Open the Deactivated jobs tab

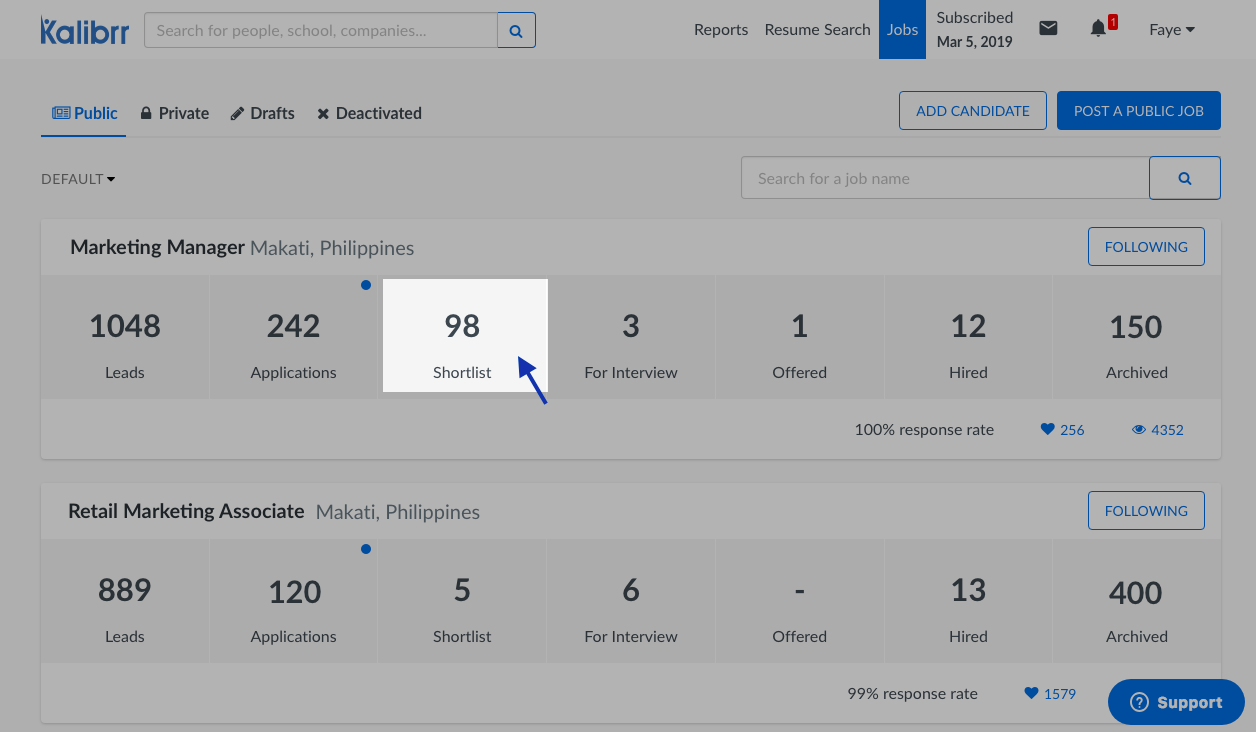pos(369,114)
